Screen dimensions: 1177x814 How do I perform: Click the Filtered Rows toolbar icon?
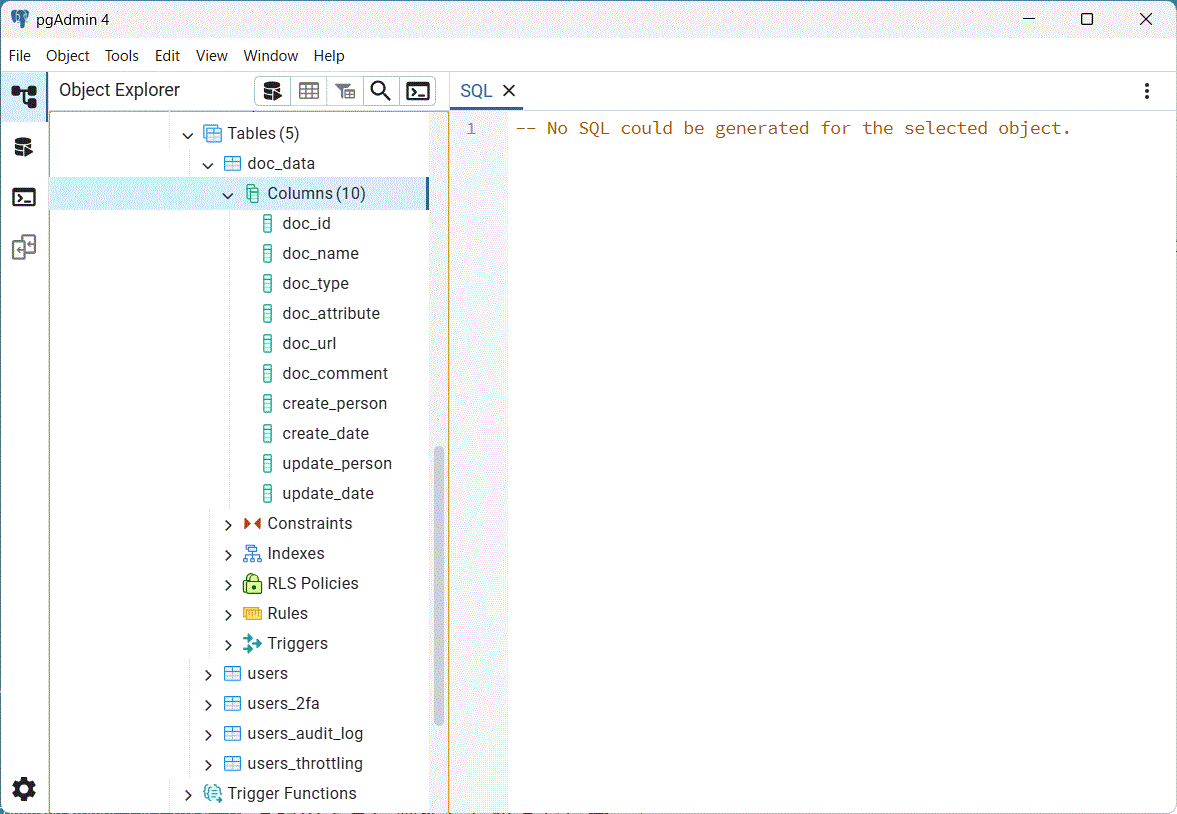point(345,91)
